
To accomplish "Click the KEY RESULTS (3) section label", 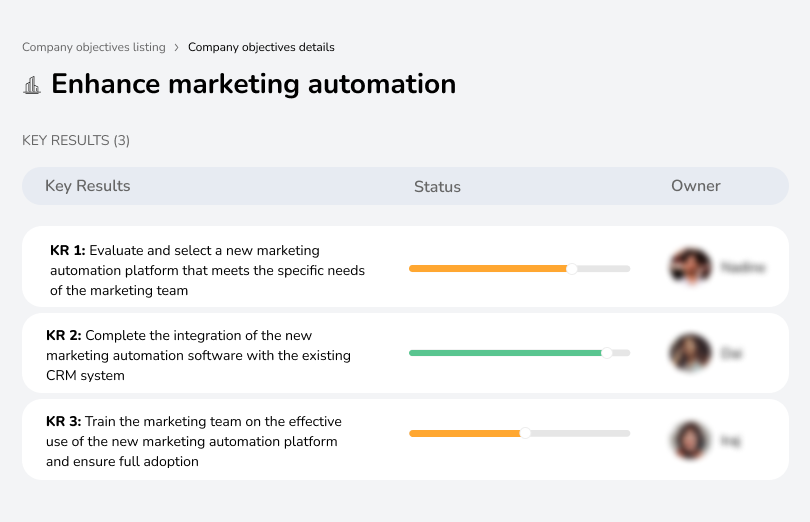I will [76, 141].
